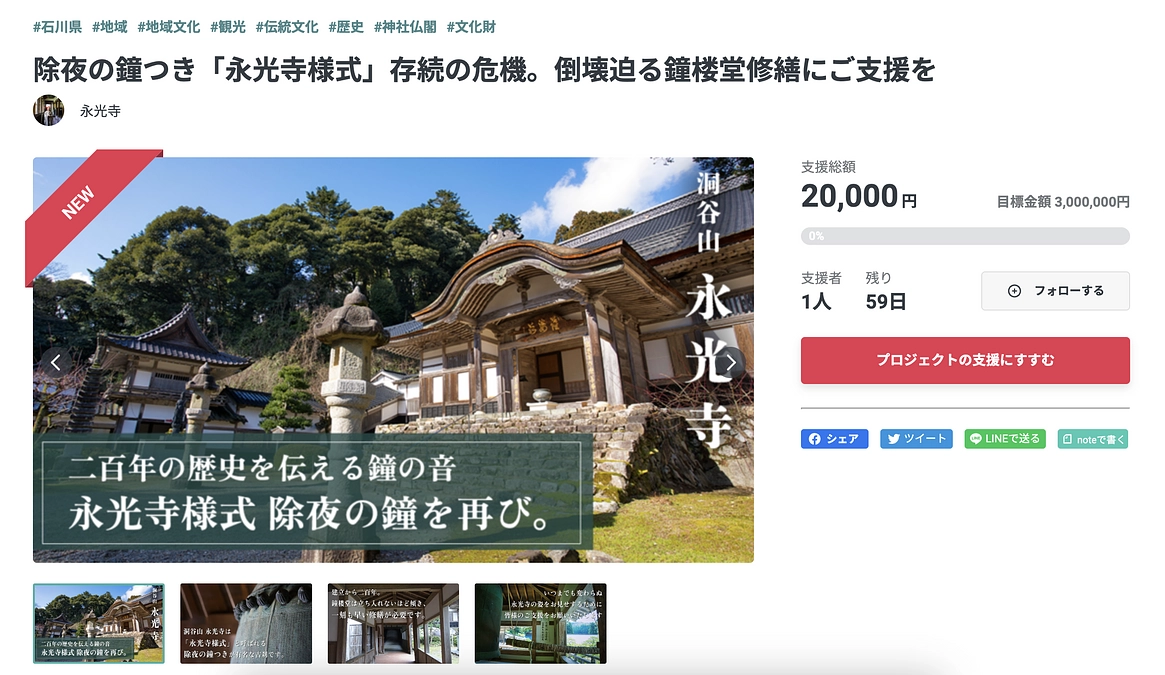Open the #文化財 tag
Image resolution: width=1165 pixels, height=675 pixels.
coord(471,27)
